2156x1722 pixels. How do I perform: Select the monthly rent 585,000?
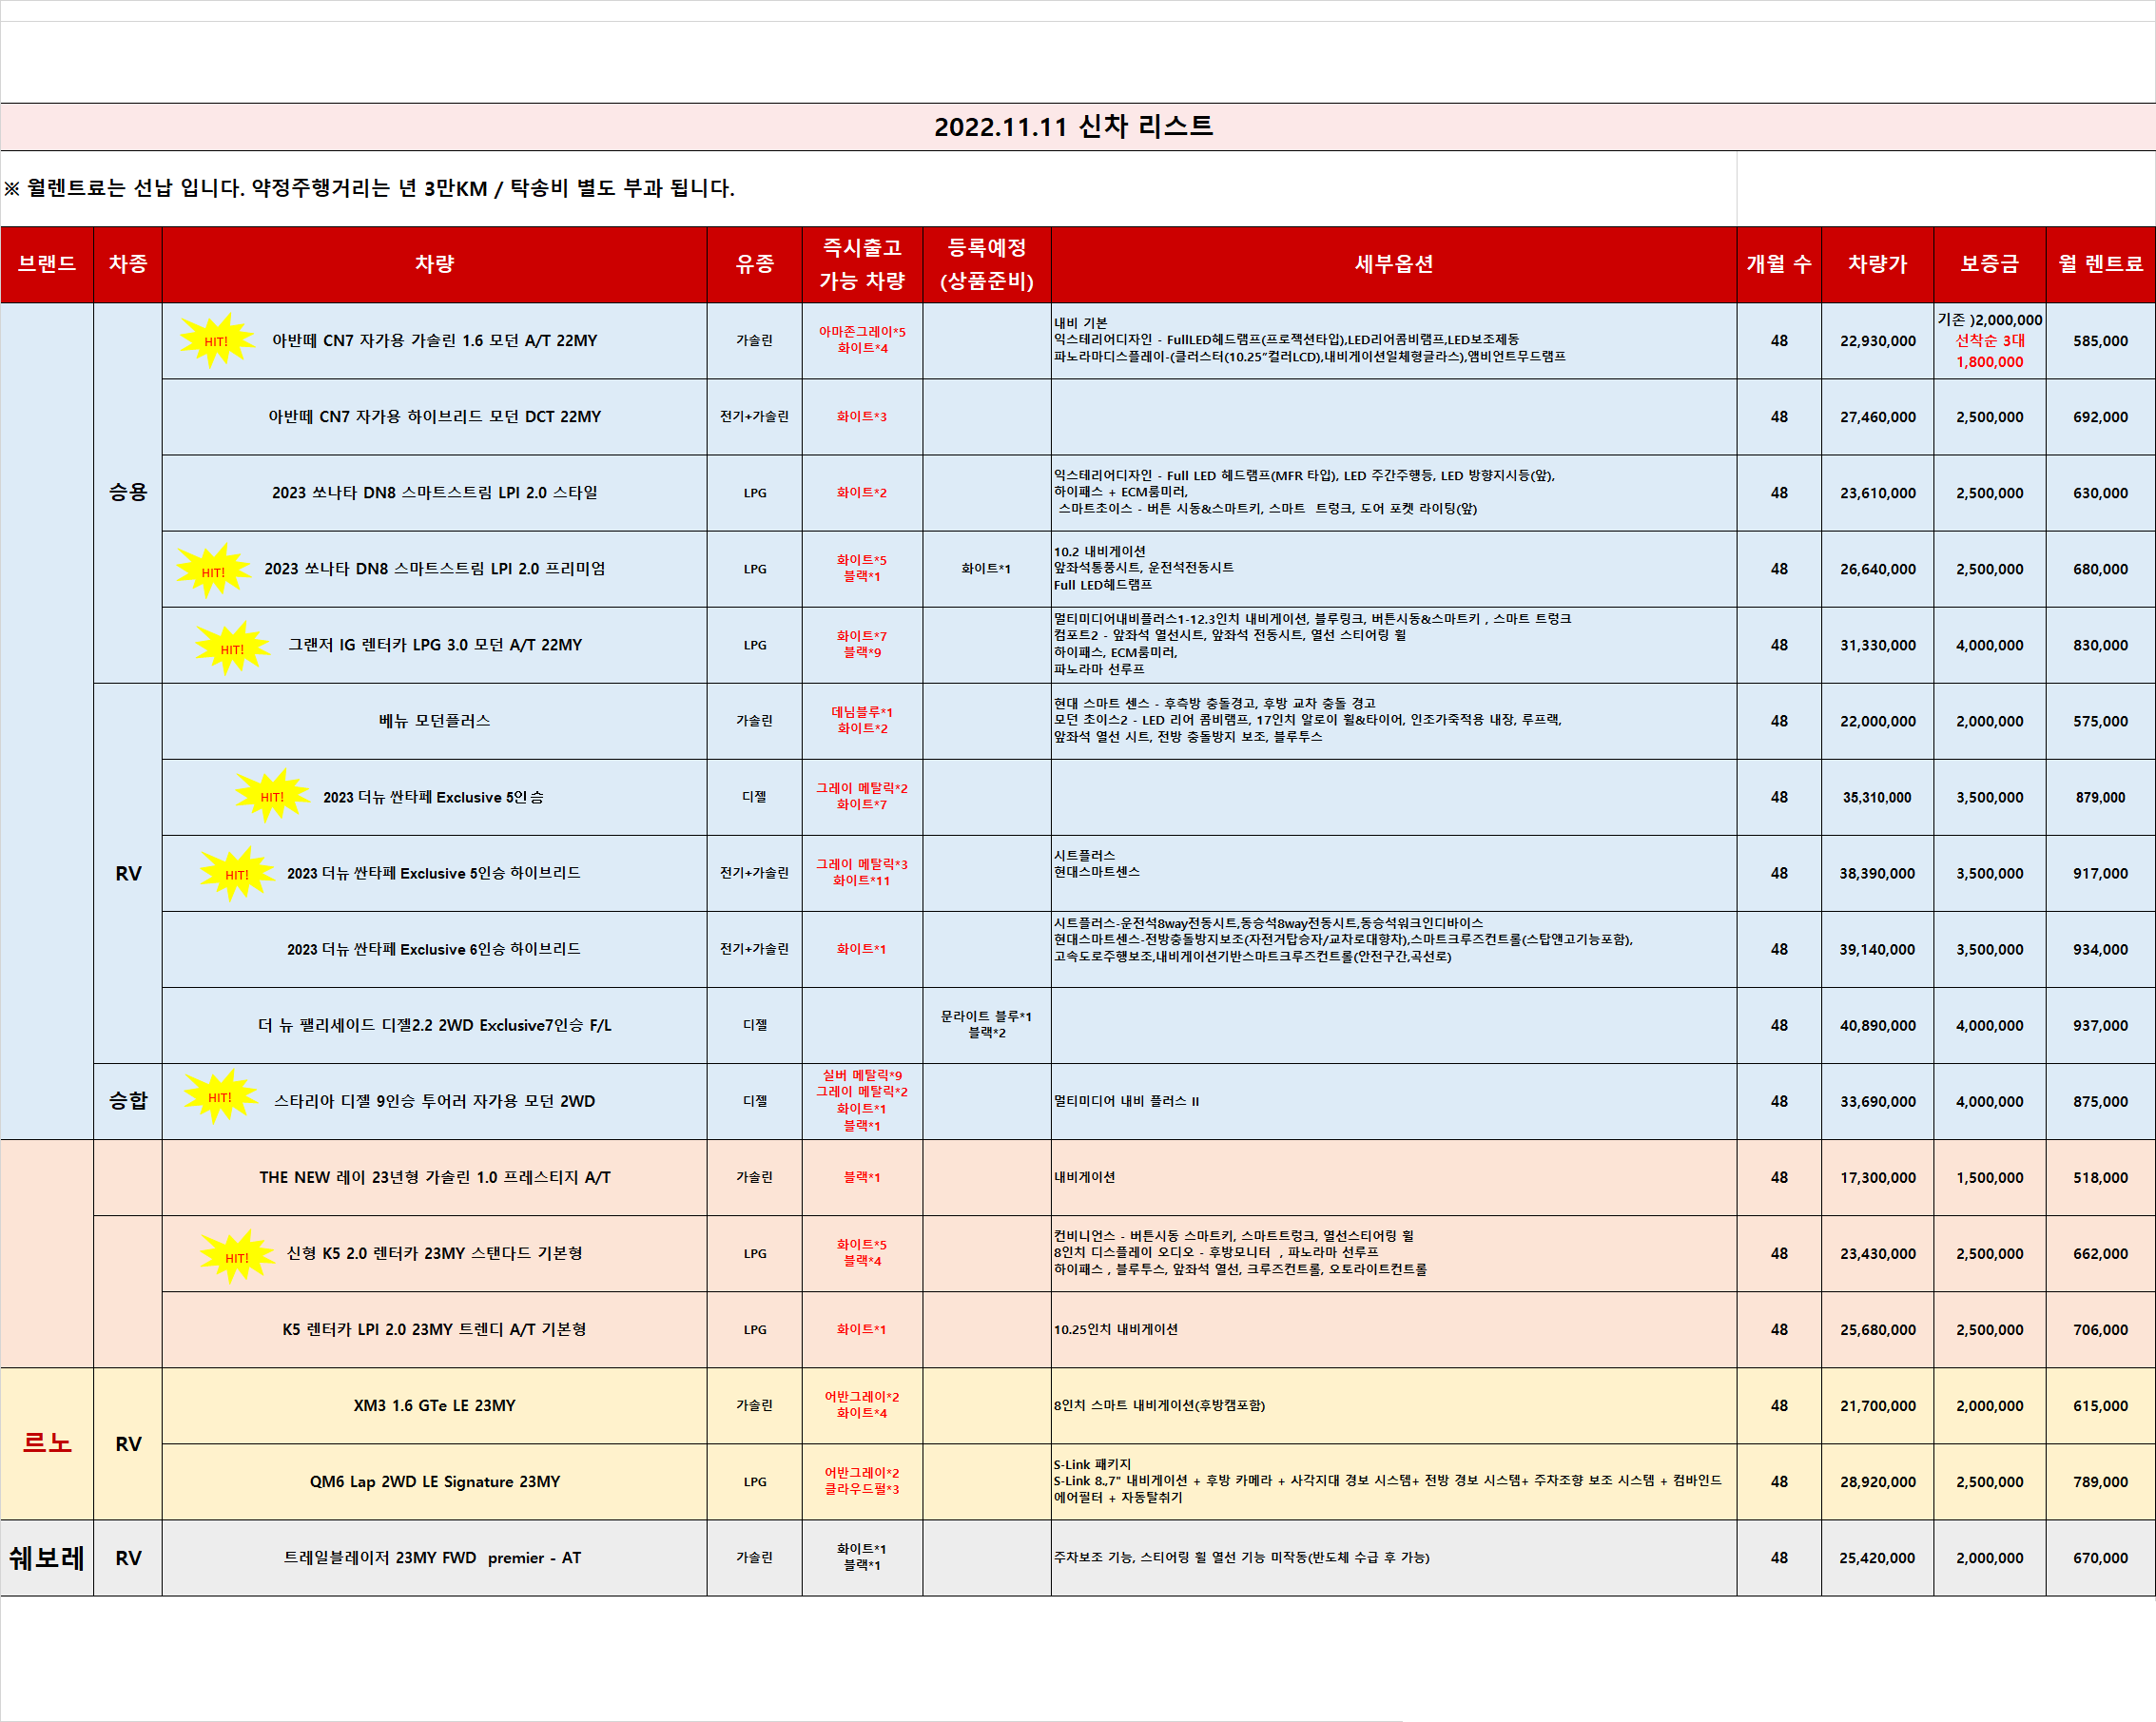[x=2101, y=340]
